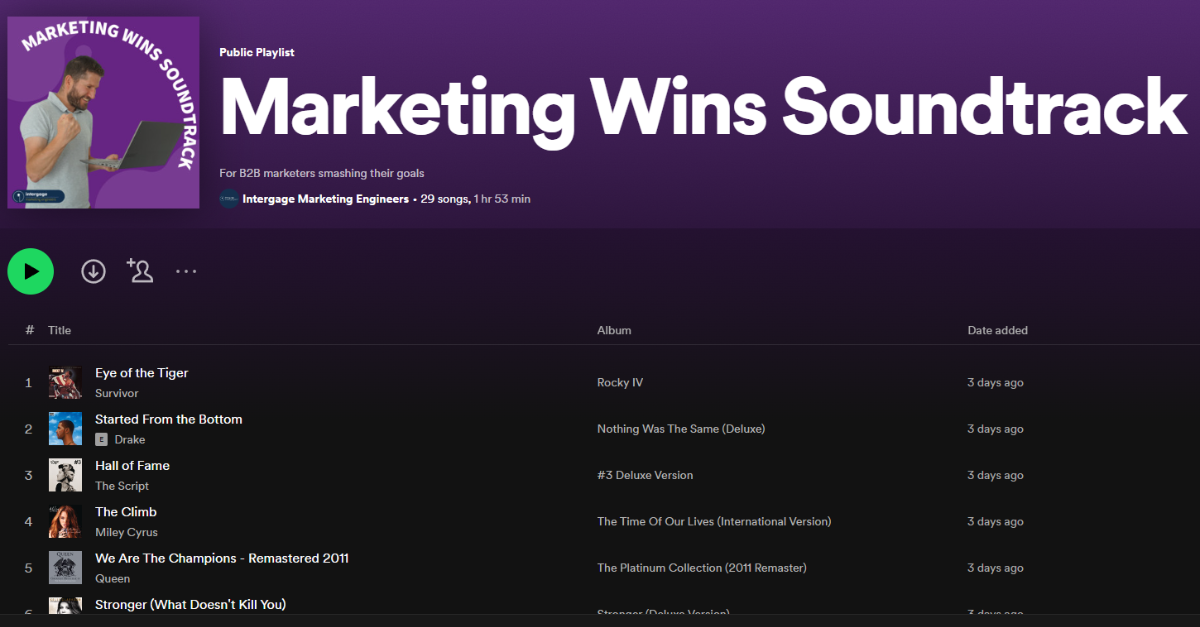Click the Marketing Wins Soundtrack playlist title
Screen dimensions: 1200x627
tap(703, 108)
